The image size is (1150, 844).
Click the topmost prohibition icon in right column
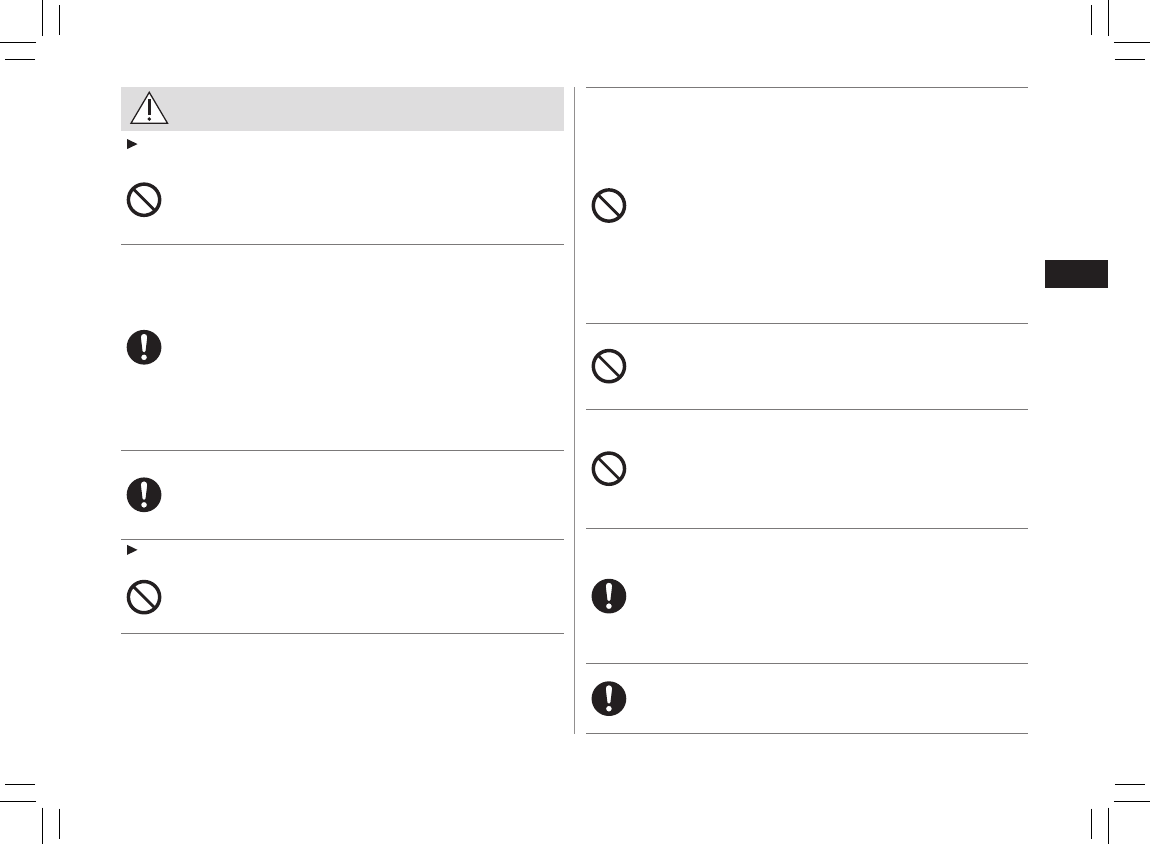point(609,206)
